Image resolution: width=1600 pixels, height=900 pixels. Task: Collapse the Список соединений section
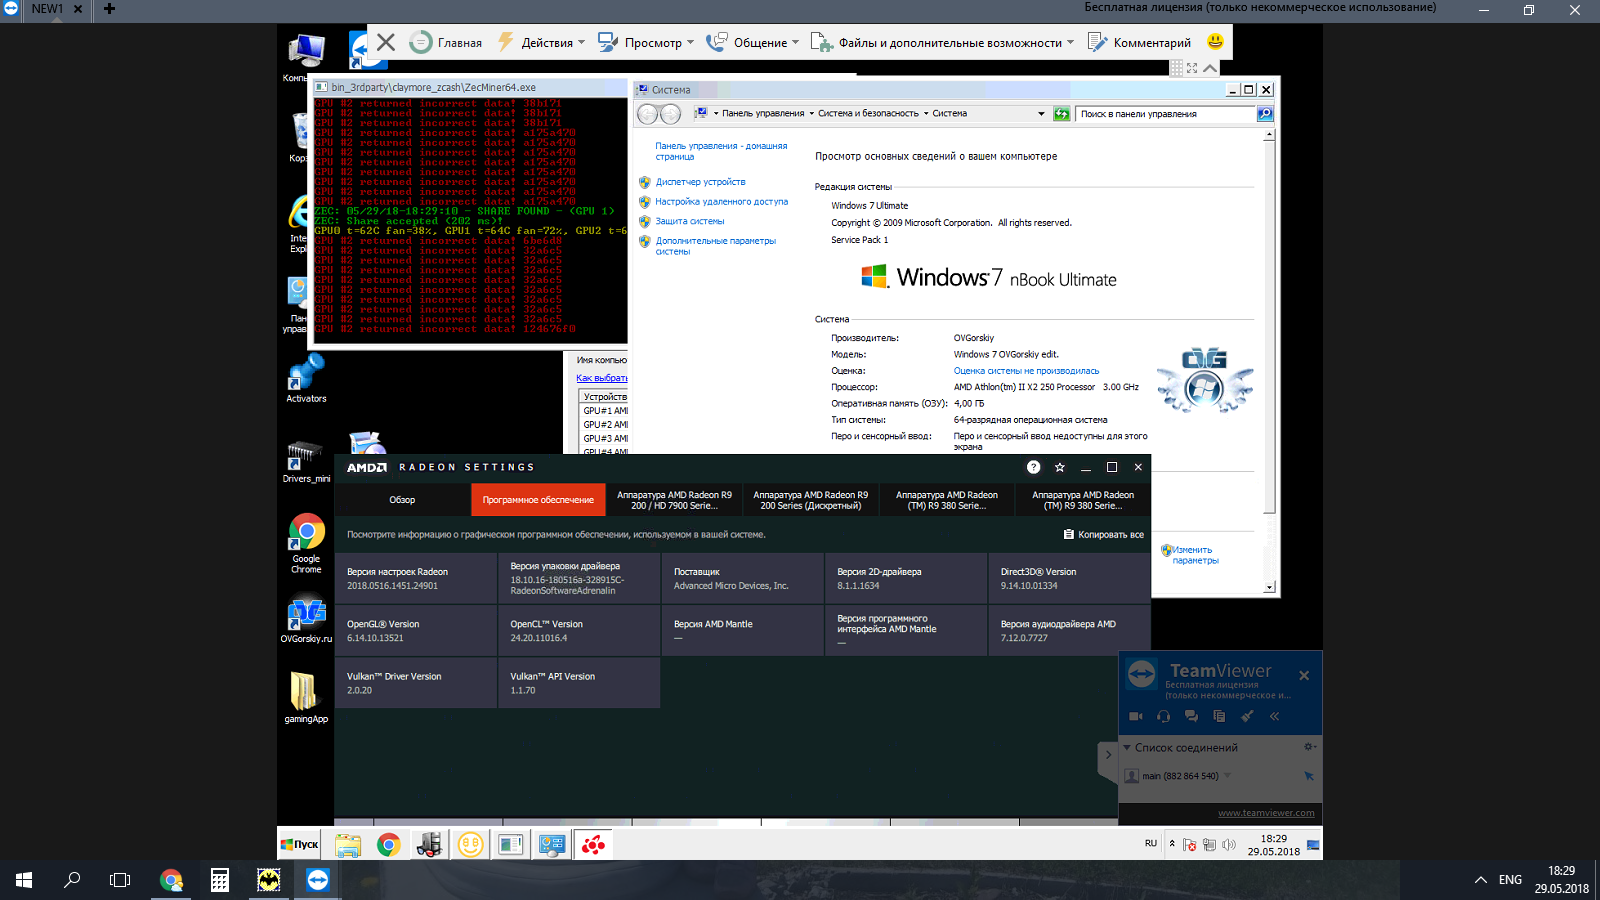1126,747
